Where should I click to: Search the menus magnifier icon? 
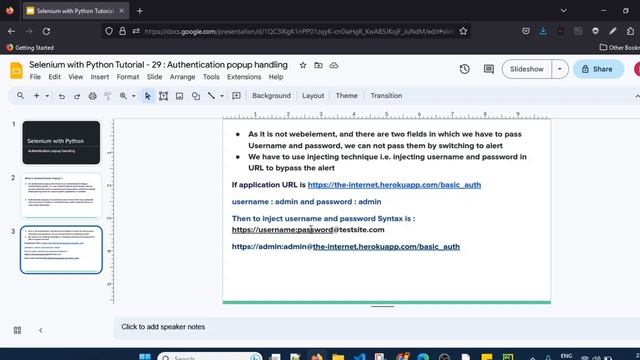click(20, 96)
